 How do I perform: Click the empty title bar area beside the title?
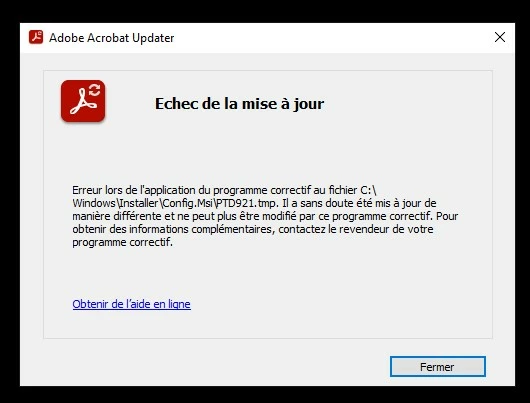point(331,38)
